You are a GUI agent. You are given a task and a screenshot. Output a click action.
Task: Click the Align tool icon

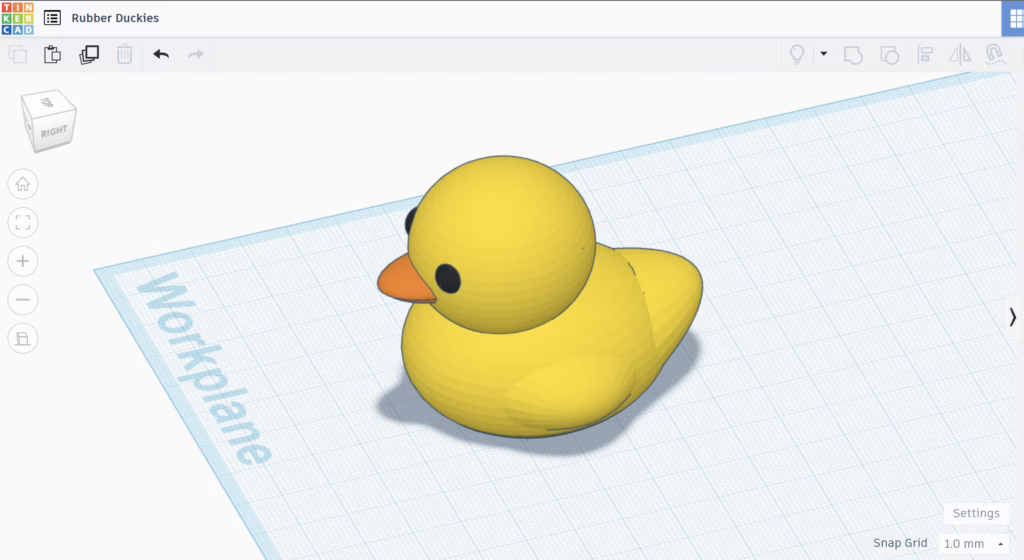[x=925, y=54]
